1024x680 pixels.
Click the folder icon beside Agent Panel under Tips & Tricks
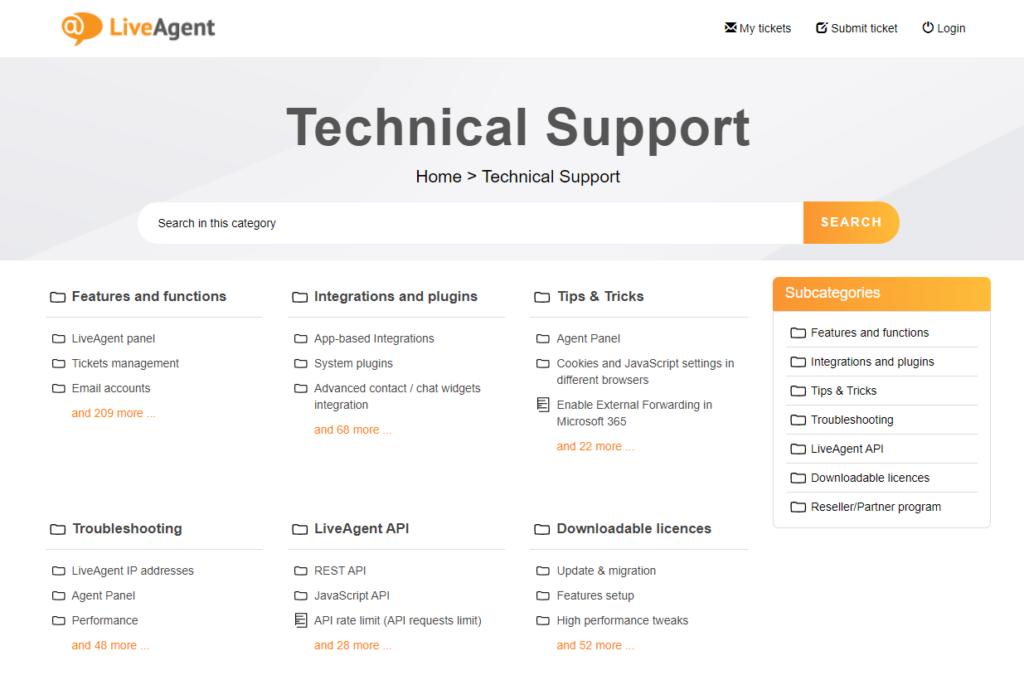[x=541, y=338]
